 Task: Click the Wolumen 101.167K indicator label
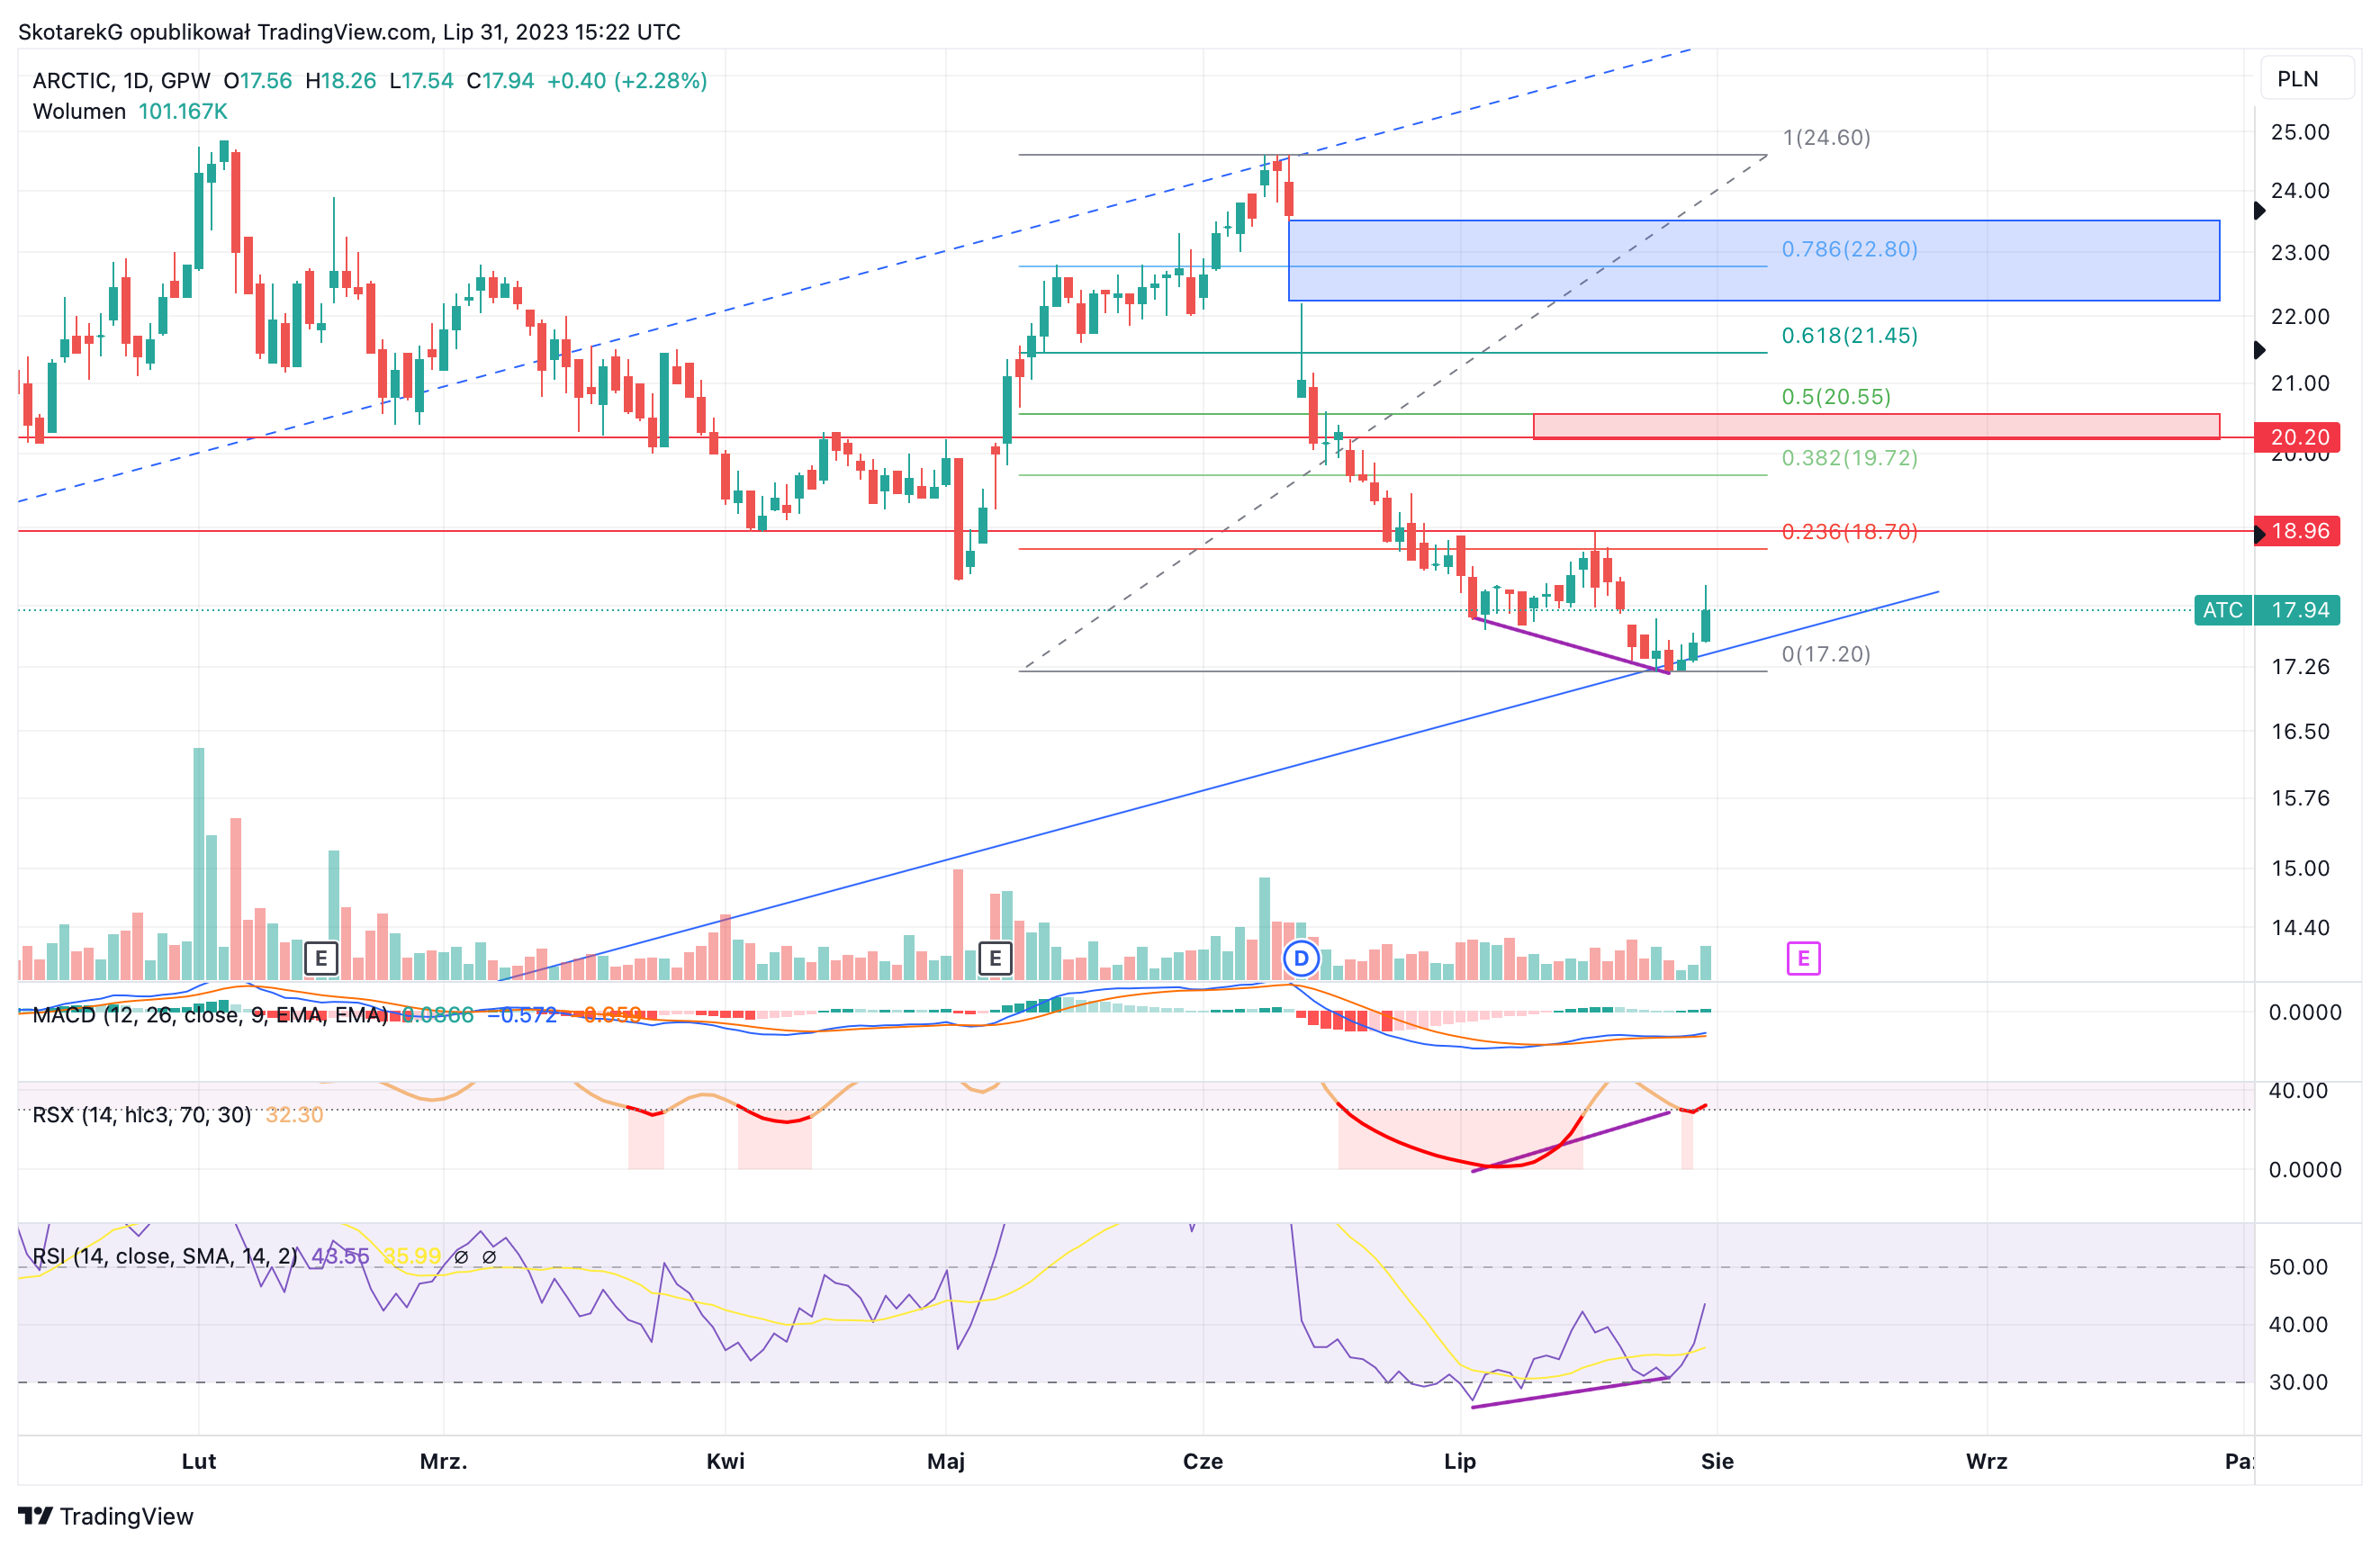[130, 111]
